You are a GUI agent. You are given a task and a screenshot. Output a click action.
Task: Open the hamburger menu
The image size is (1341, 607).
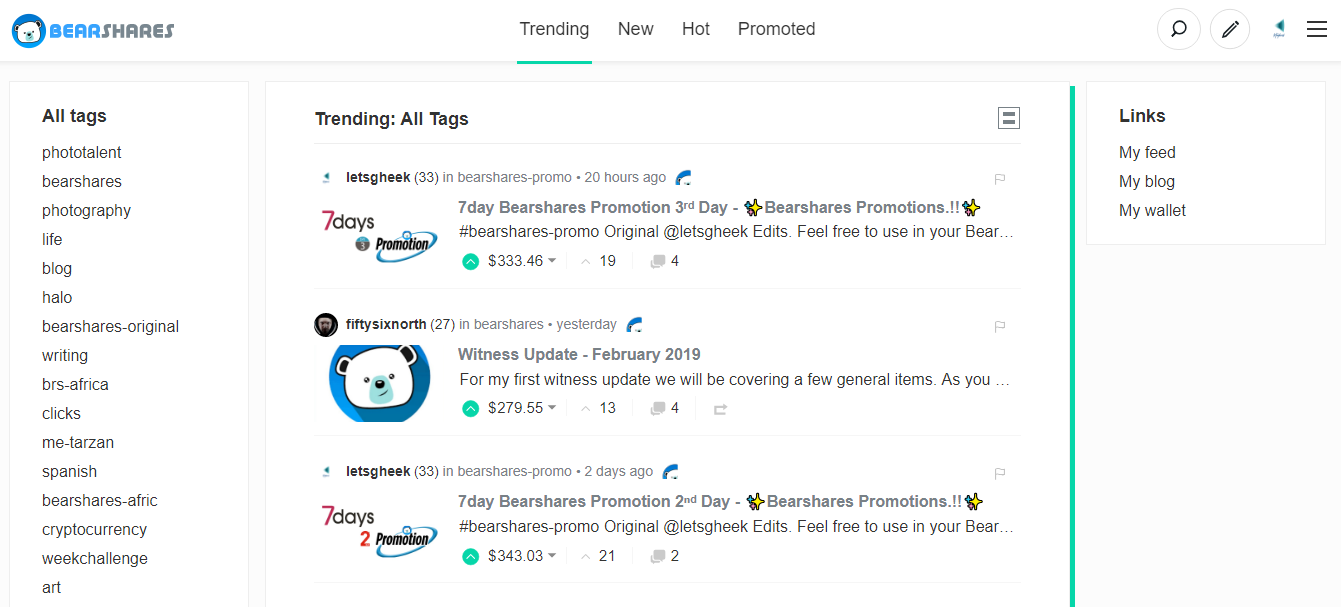[x=1317, y=29]
